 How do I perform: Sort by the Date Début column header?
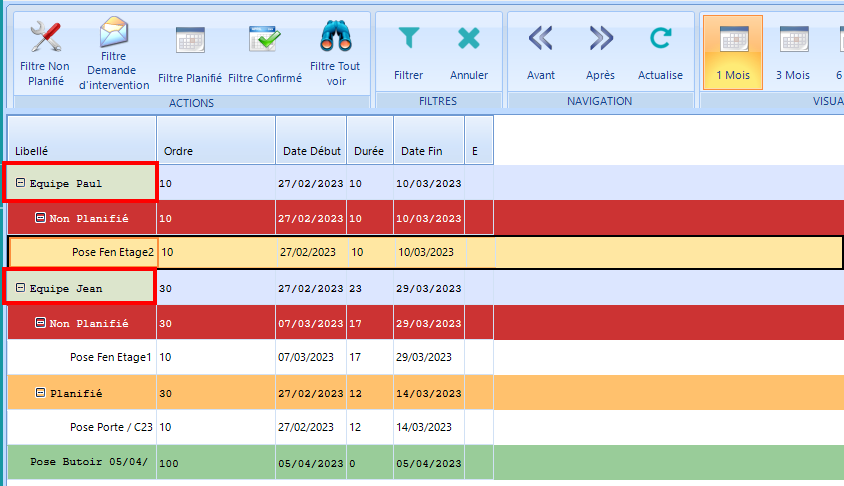coord(311,151)
